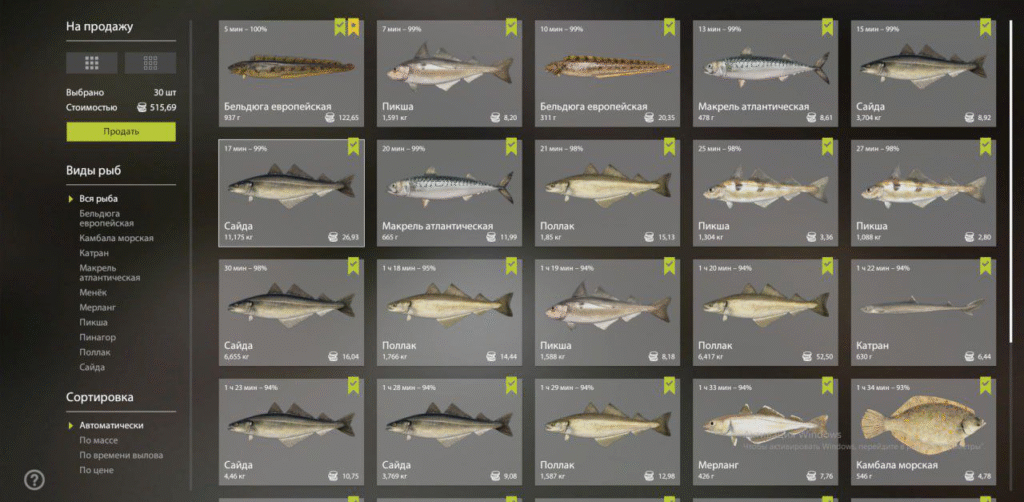1024x502 pixels.
Task: Open the help question mark icon
Action: click(x=34, y=480)
